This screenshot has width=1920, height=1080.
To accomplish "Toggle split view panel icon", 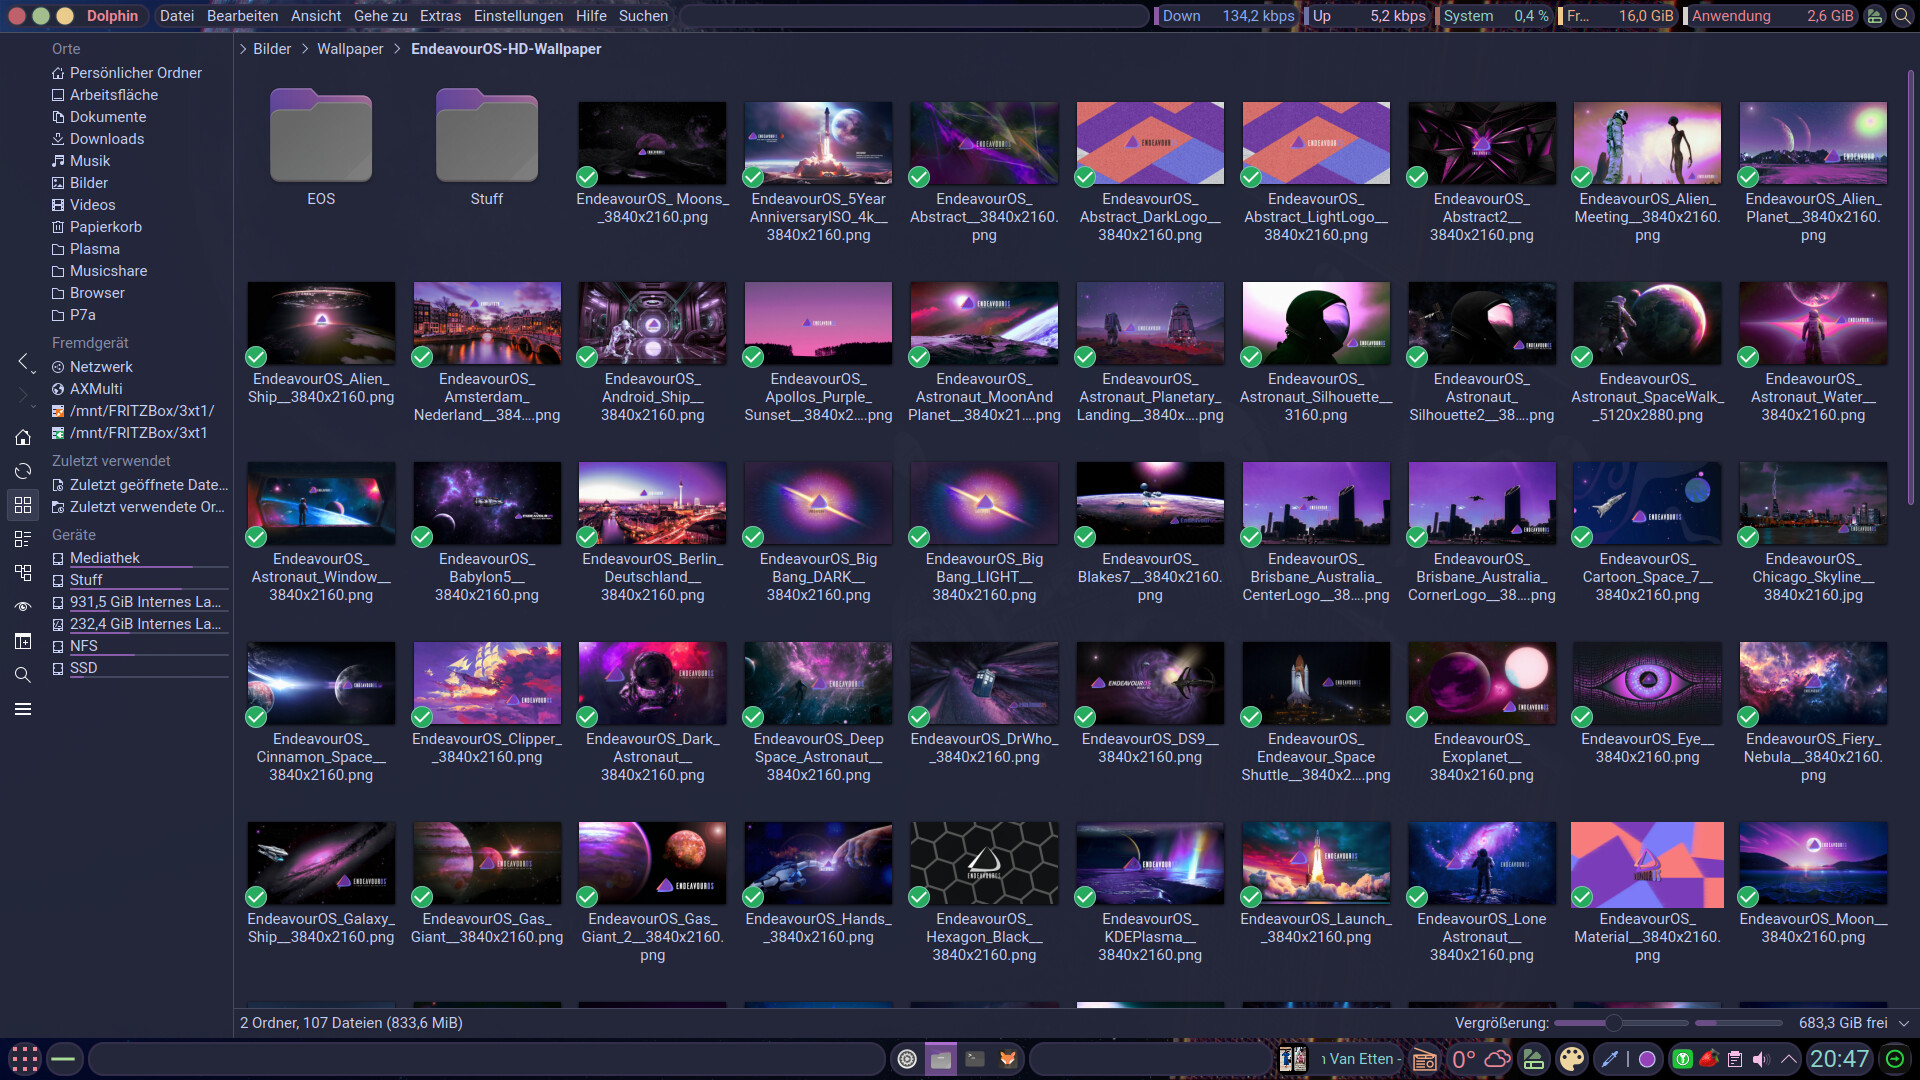I will click(x=23, y=641).
